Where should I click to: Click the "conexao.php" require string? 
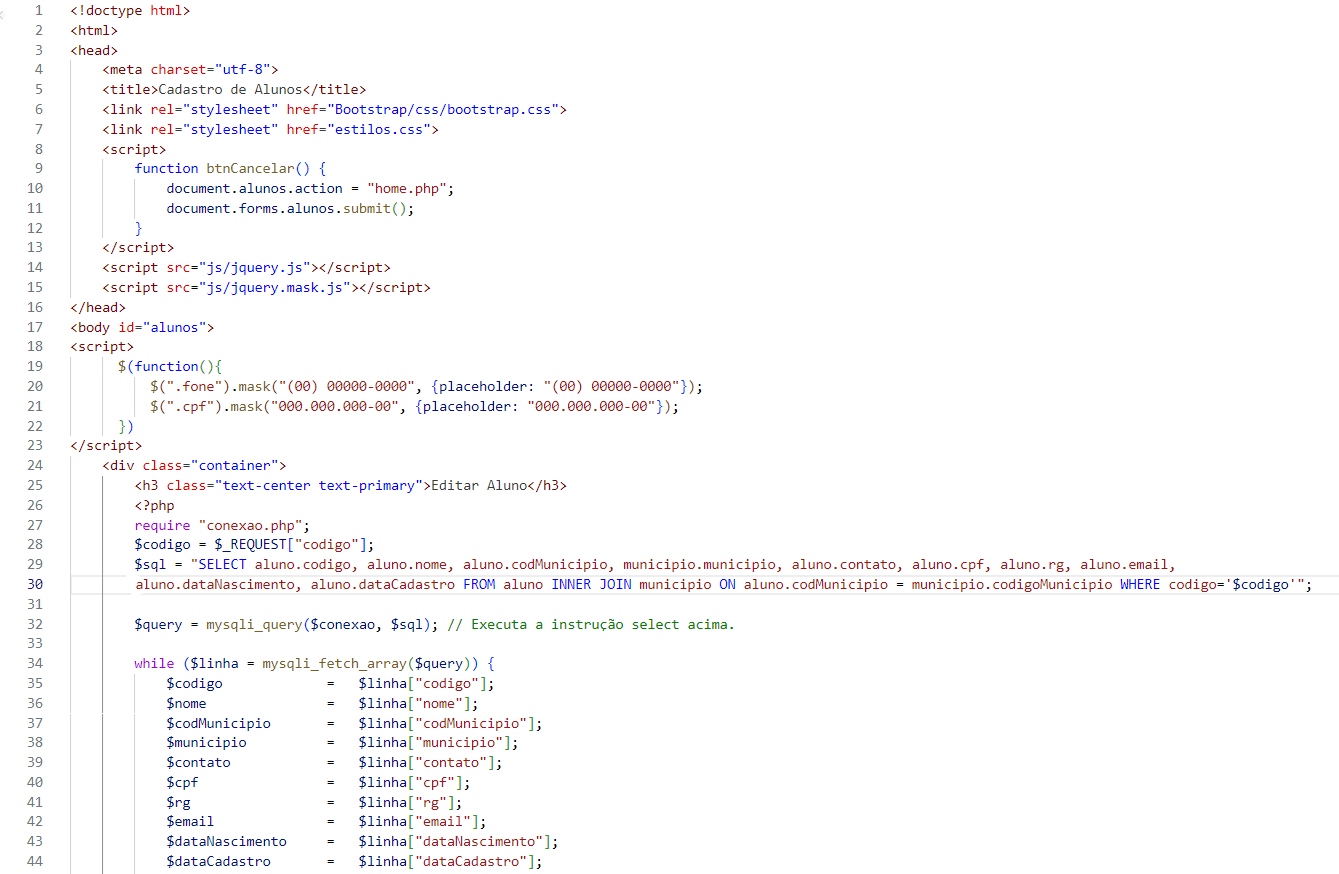tap(254, 525)
